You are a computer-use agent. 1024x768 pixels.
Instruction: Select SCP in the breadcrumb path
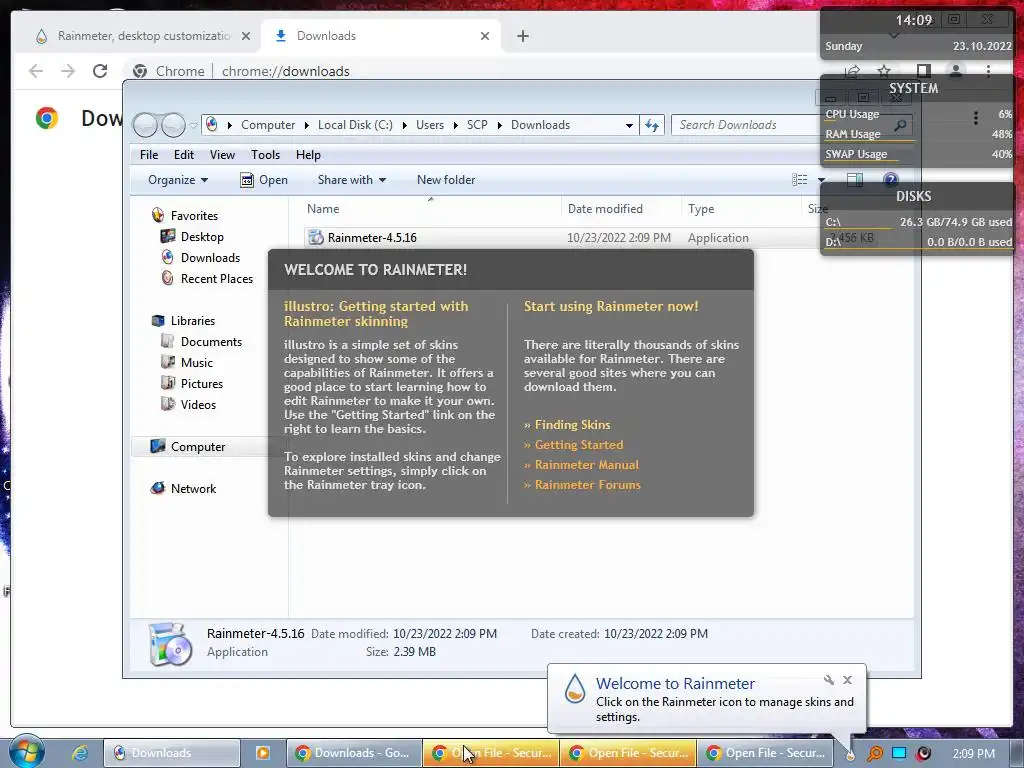(x=477, y=125)
